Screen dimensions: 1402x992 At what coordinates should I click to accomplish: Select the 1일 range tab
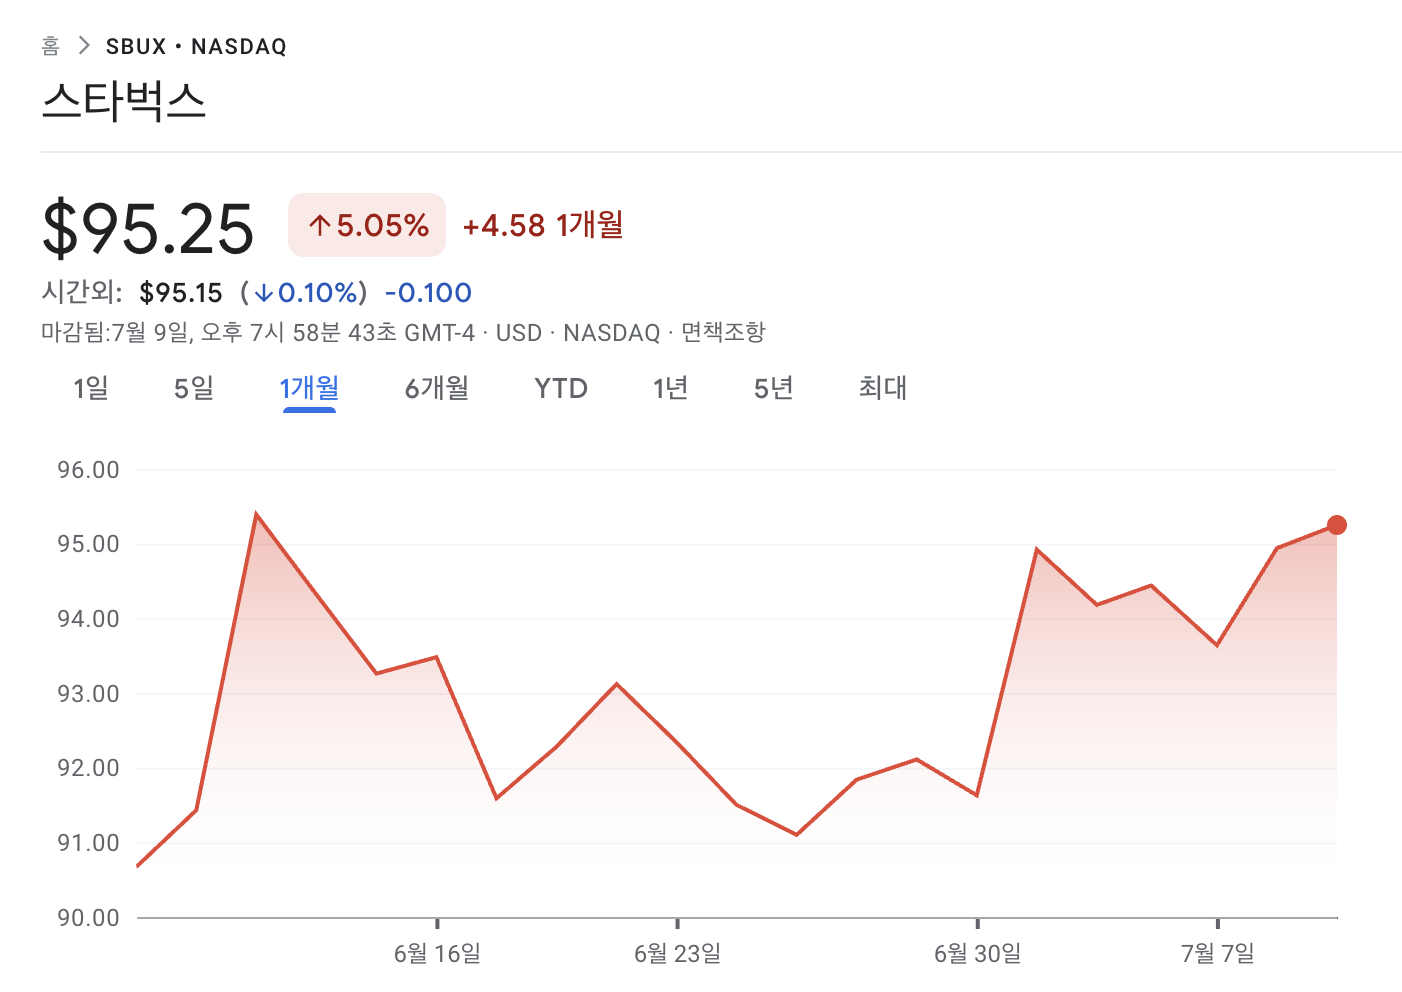(x=91, y=388)
